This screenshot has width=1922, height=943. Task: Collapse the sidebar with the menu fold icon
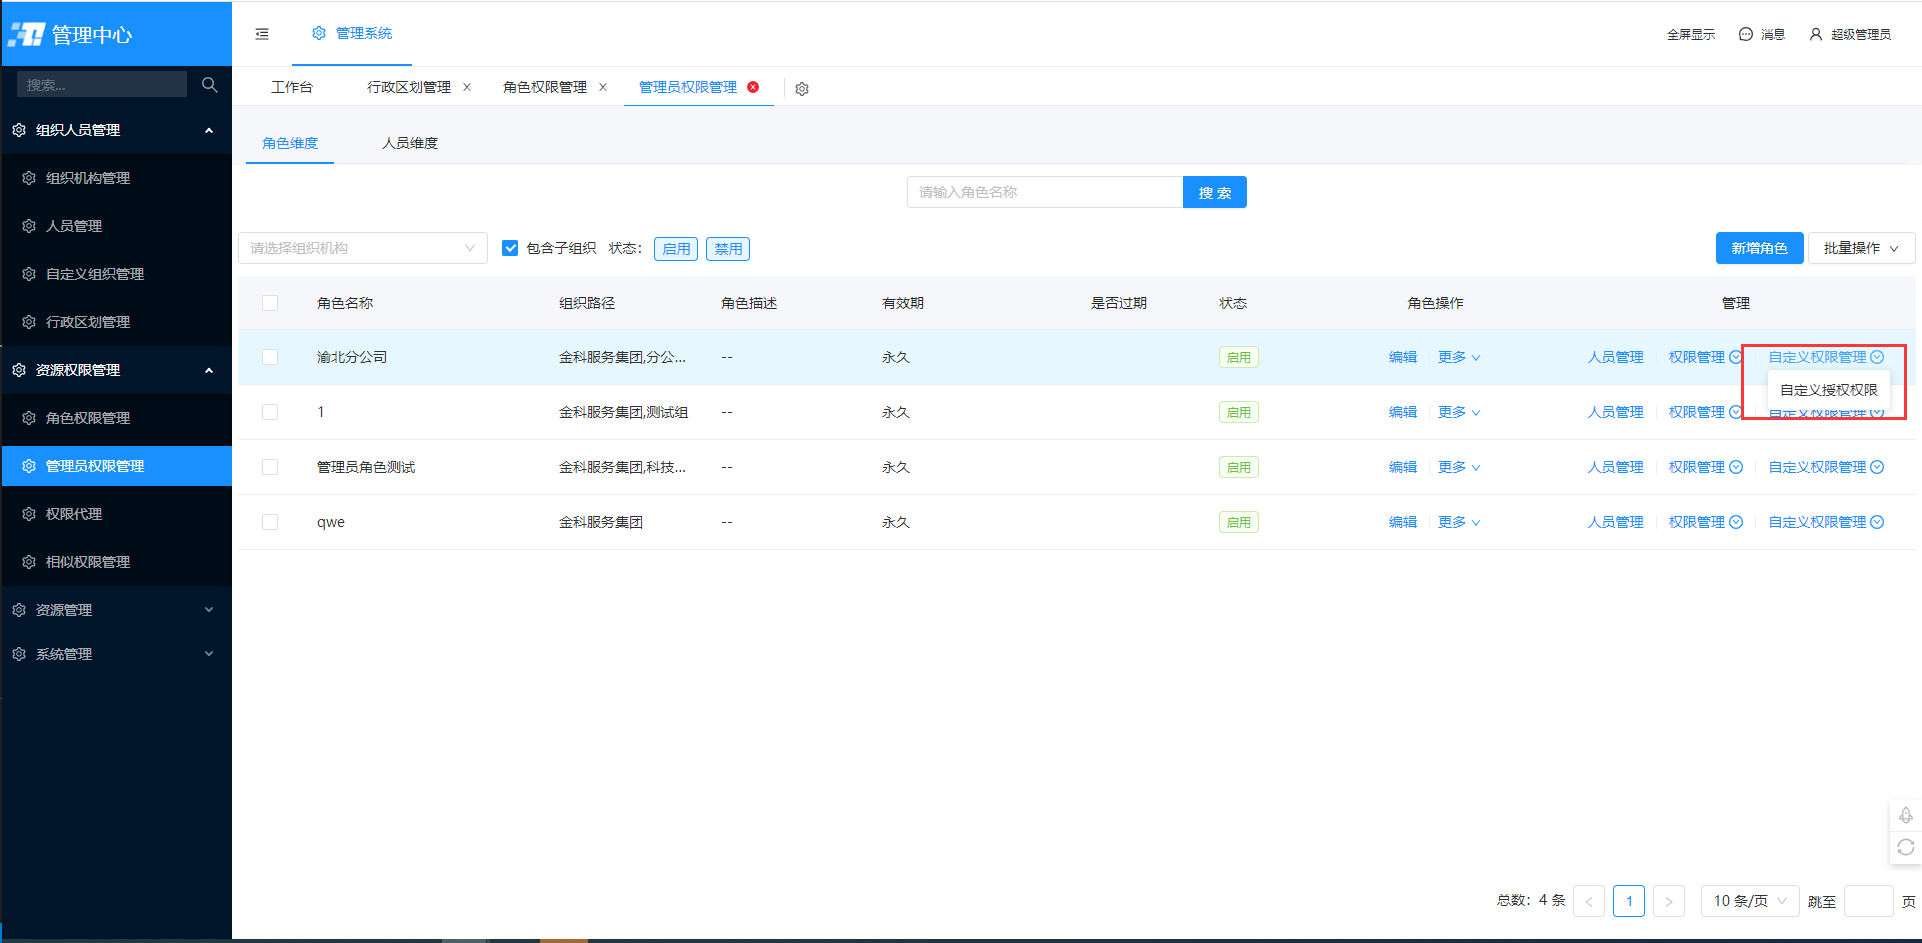(x=262, y=34)
